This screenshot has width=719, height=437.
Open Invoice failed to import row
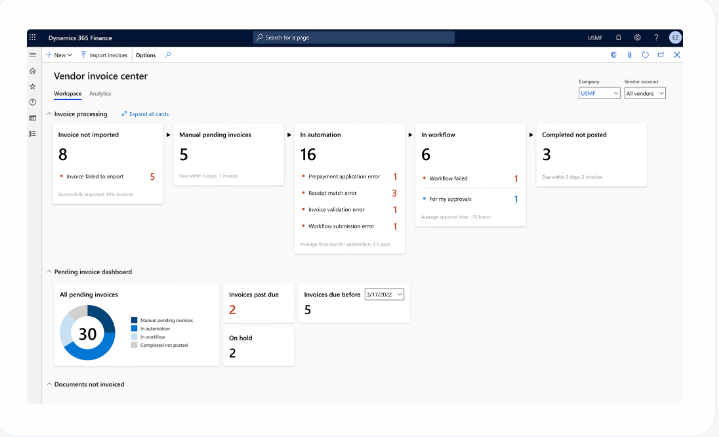pyautogui.click(x=107, y=177)
